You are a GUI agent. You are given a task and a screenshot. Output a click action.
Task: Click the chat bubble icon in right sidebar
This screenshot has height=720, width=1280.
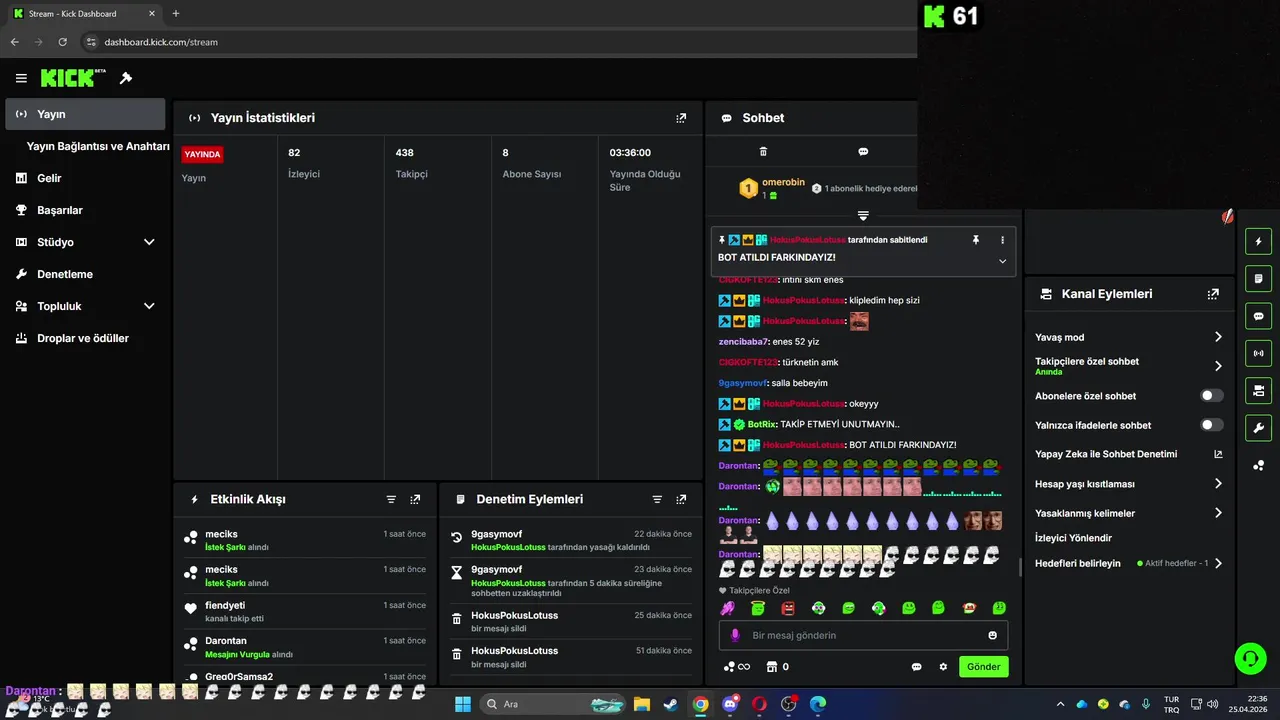[1258, 316]
